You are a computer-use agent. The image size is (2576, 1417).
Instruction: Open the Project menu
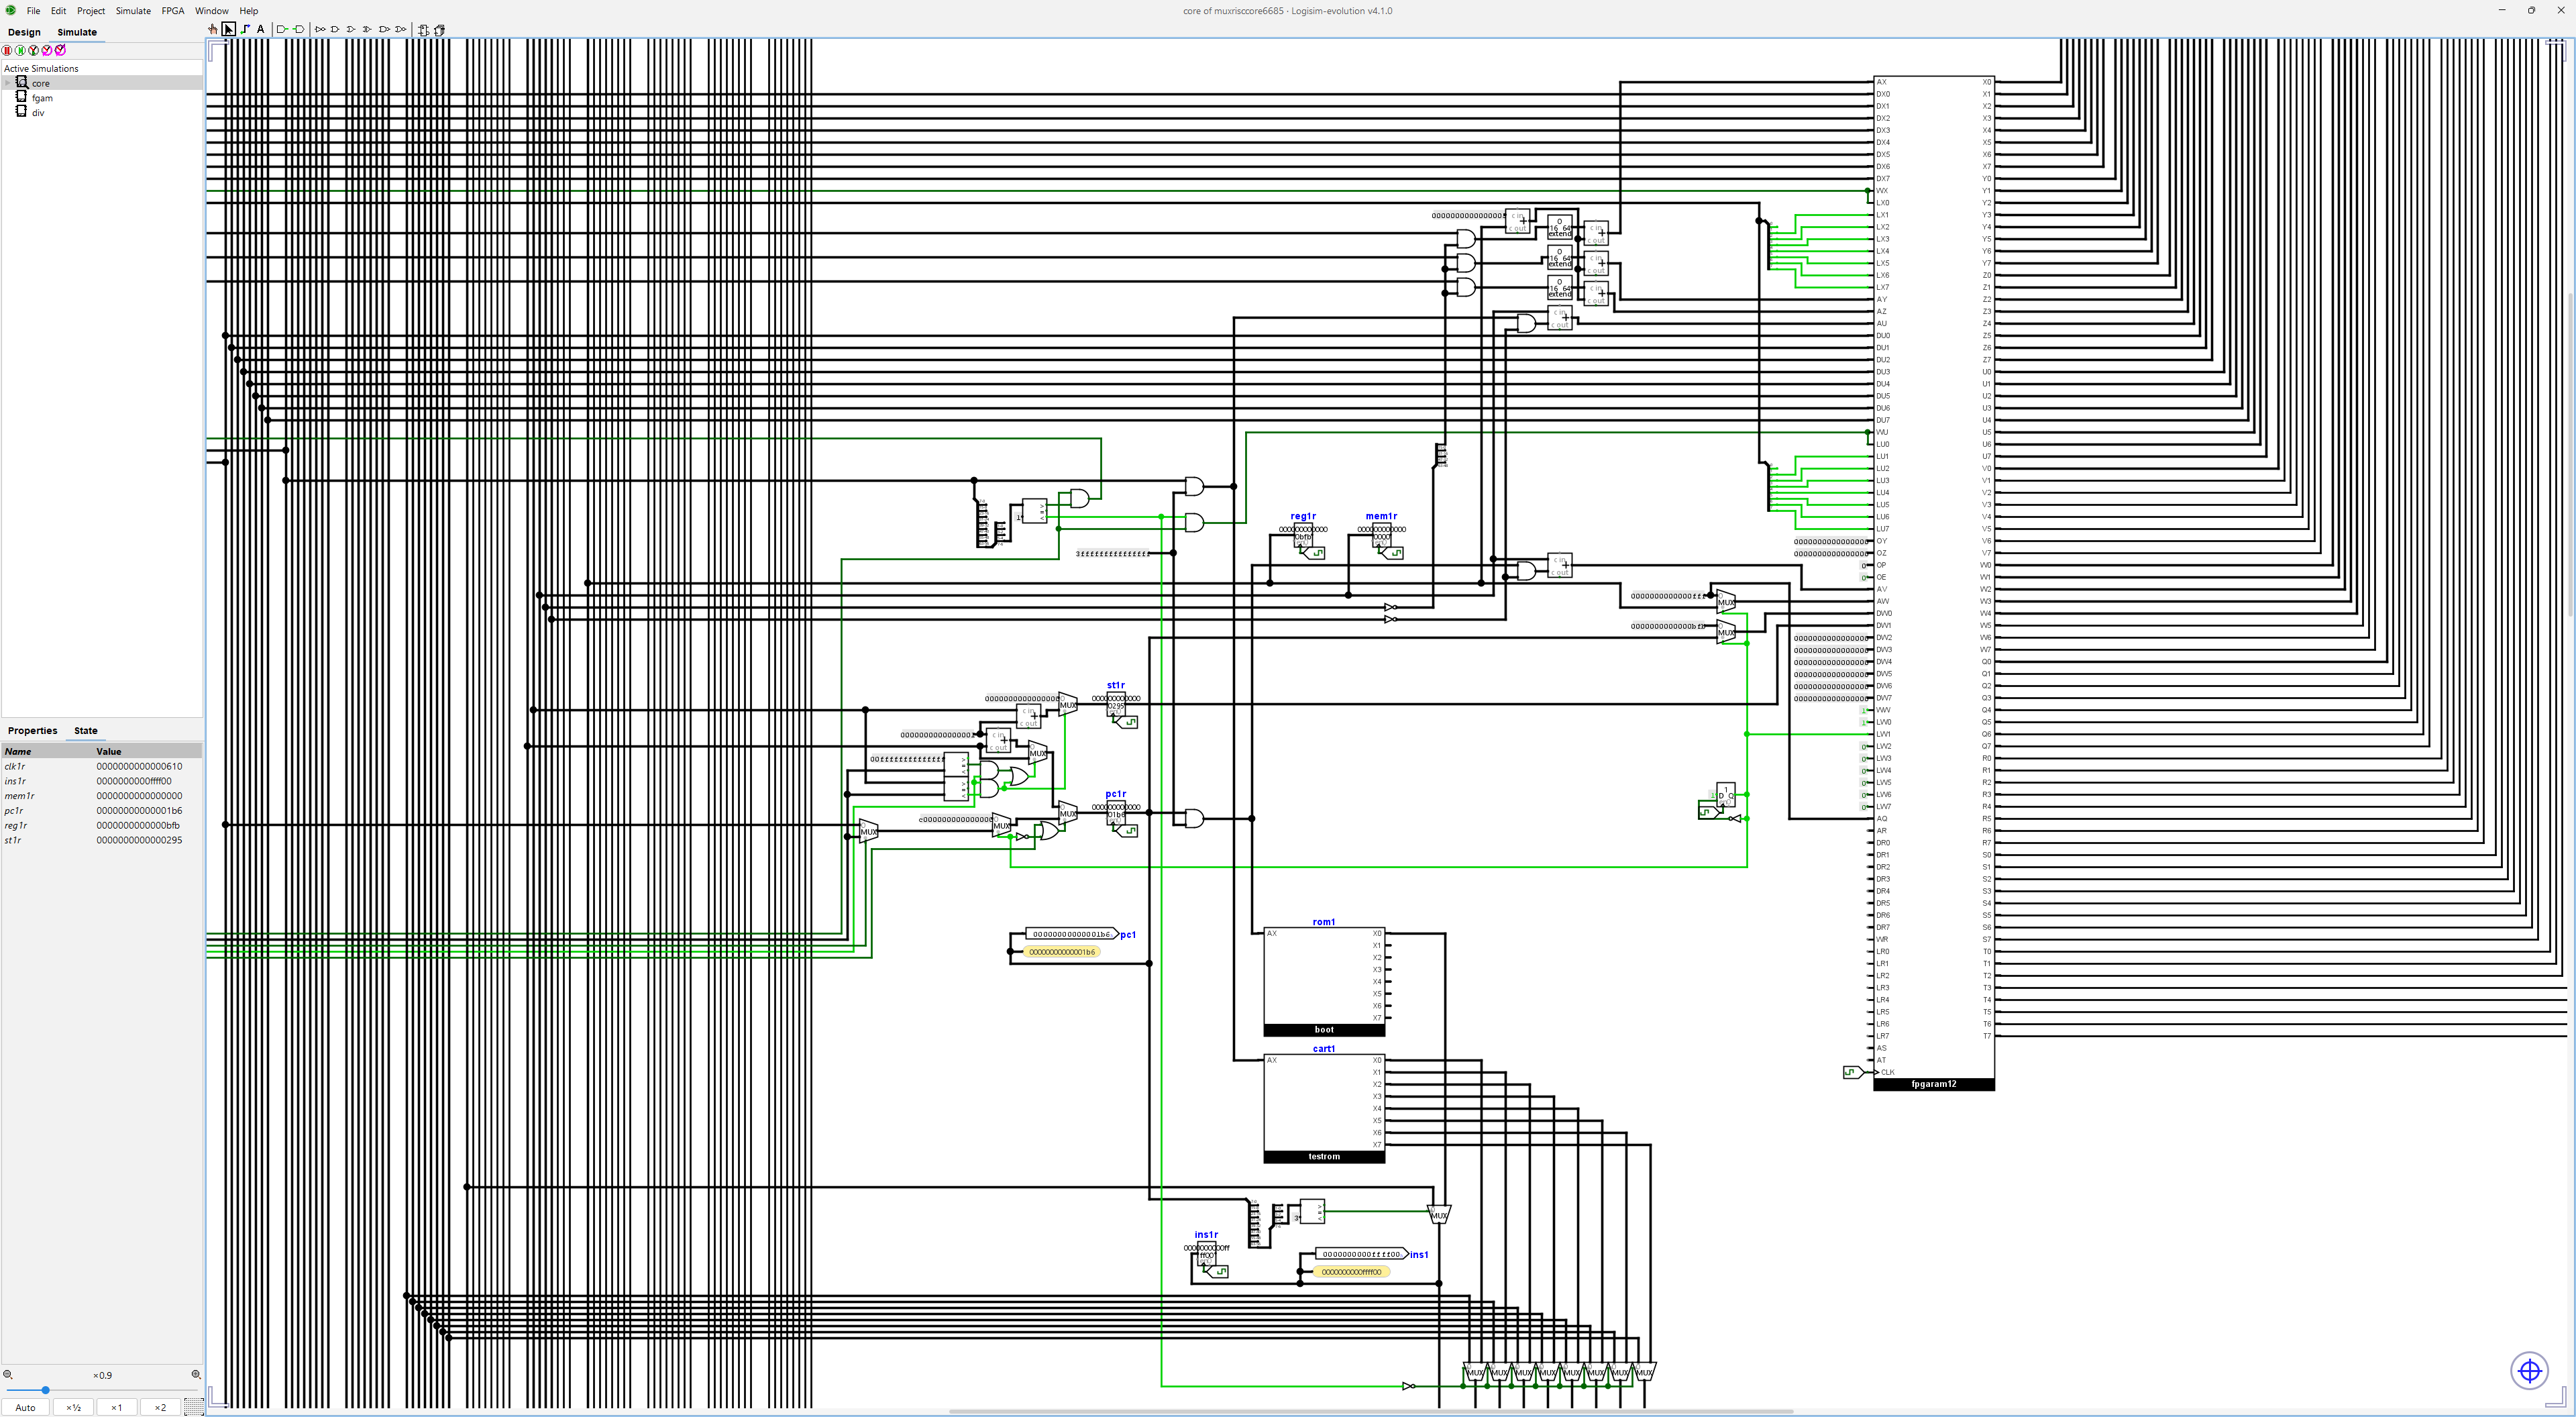coord(91,11)
